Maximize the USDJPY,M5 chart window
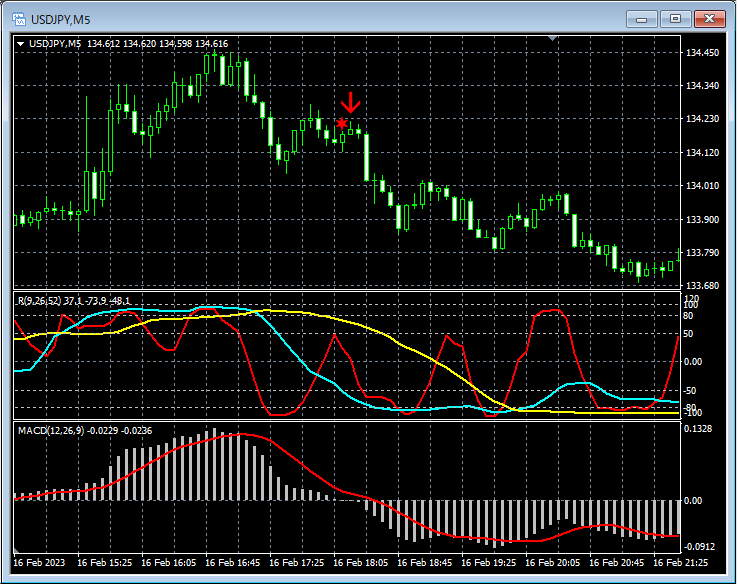 [675, 19]
